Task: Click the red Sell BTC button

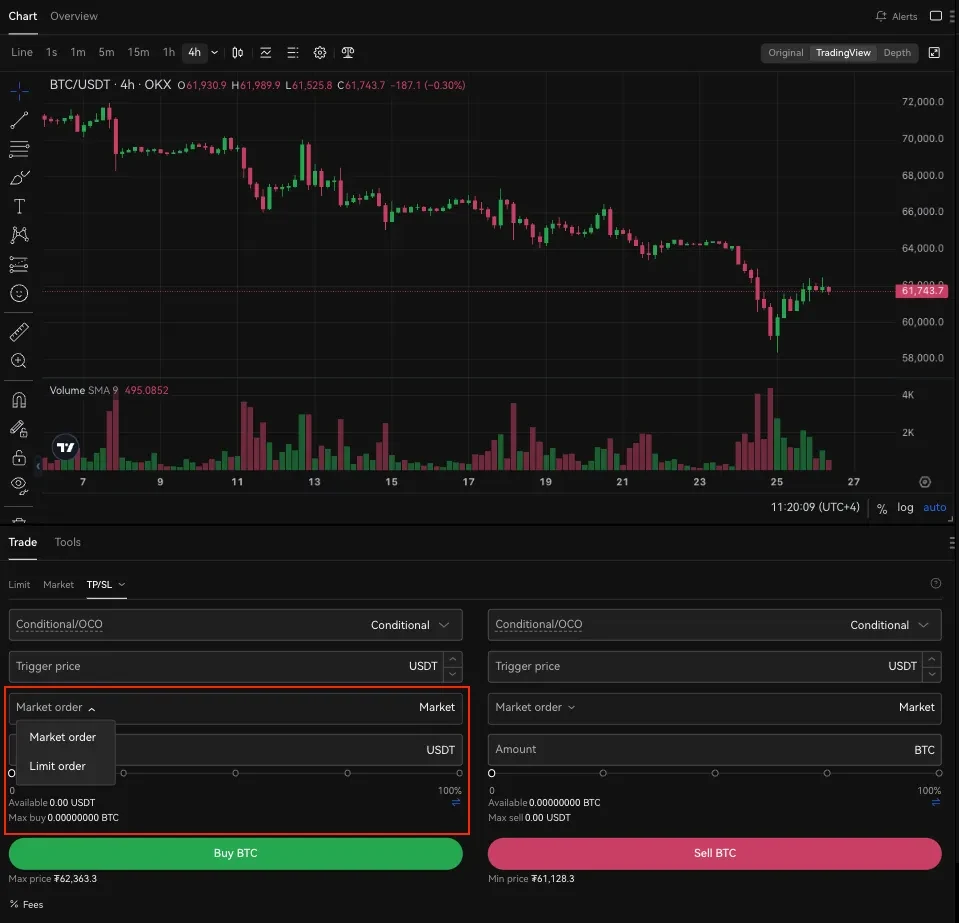Action: point(714,853)
